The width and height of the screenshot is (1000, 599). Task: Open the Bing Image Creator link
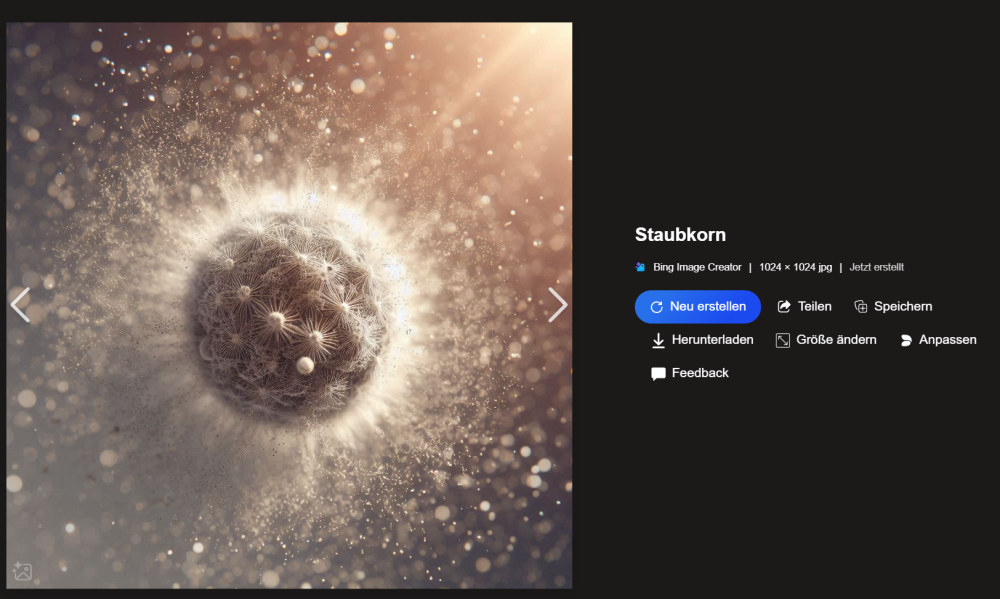pyautogui.click(x=697, y=267)
